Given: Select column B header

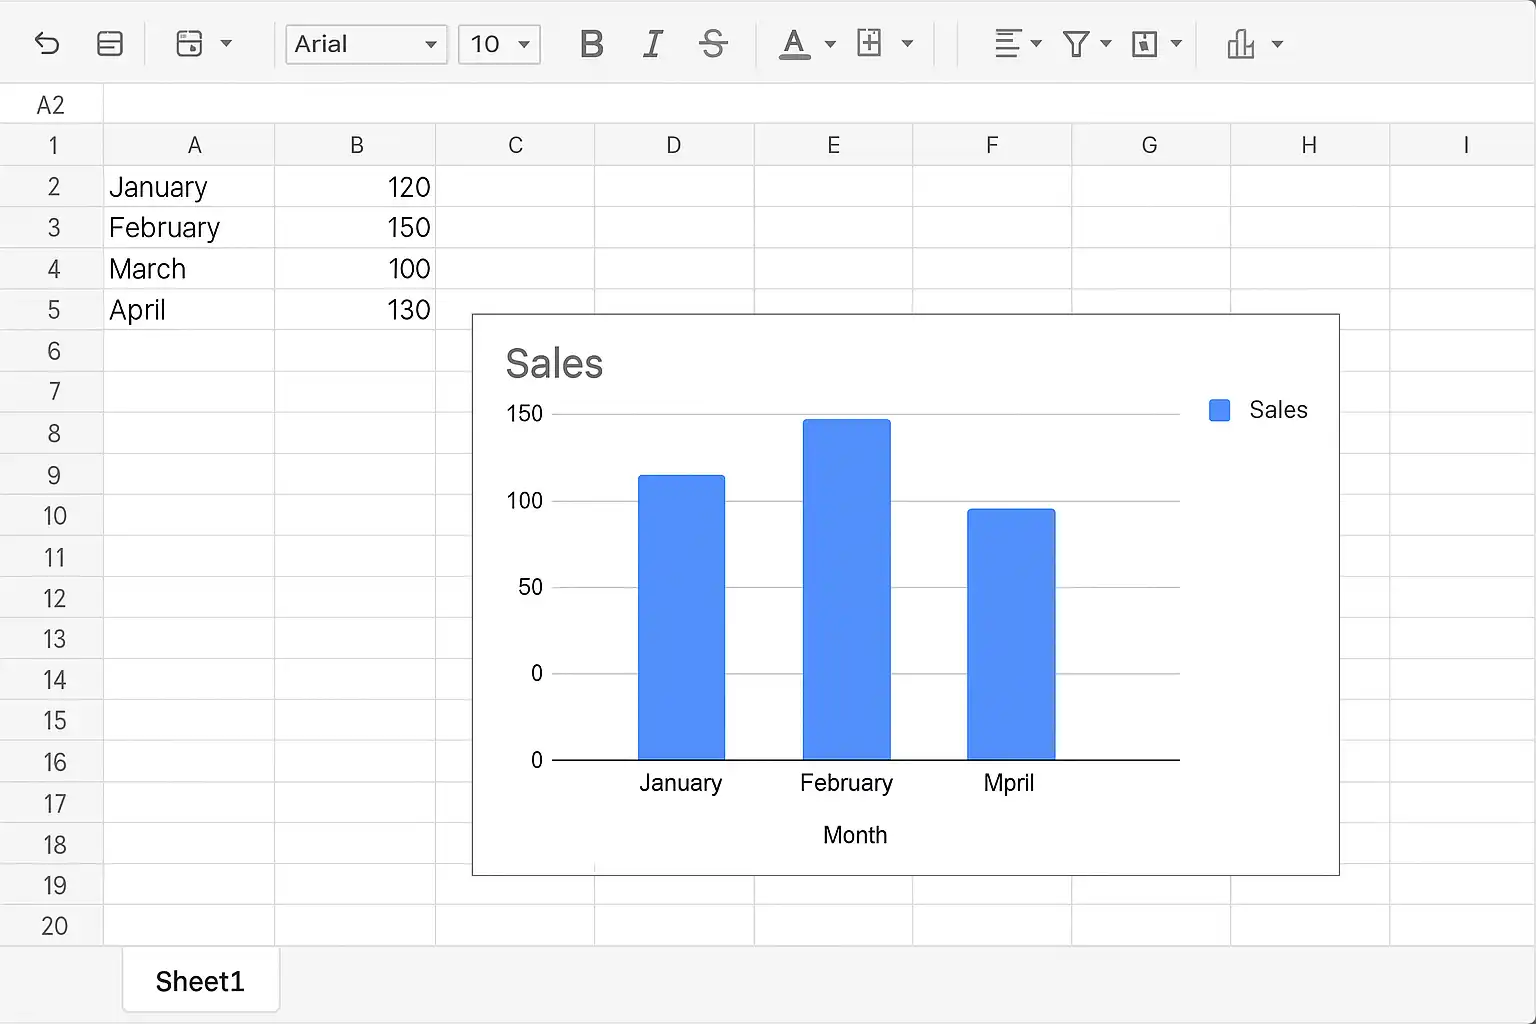Looking at the screenshot, I should coord(355,145).
